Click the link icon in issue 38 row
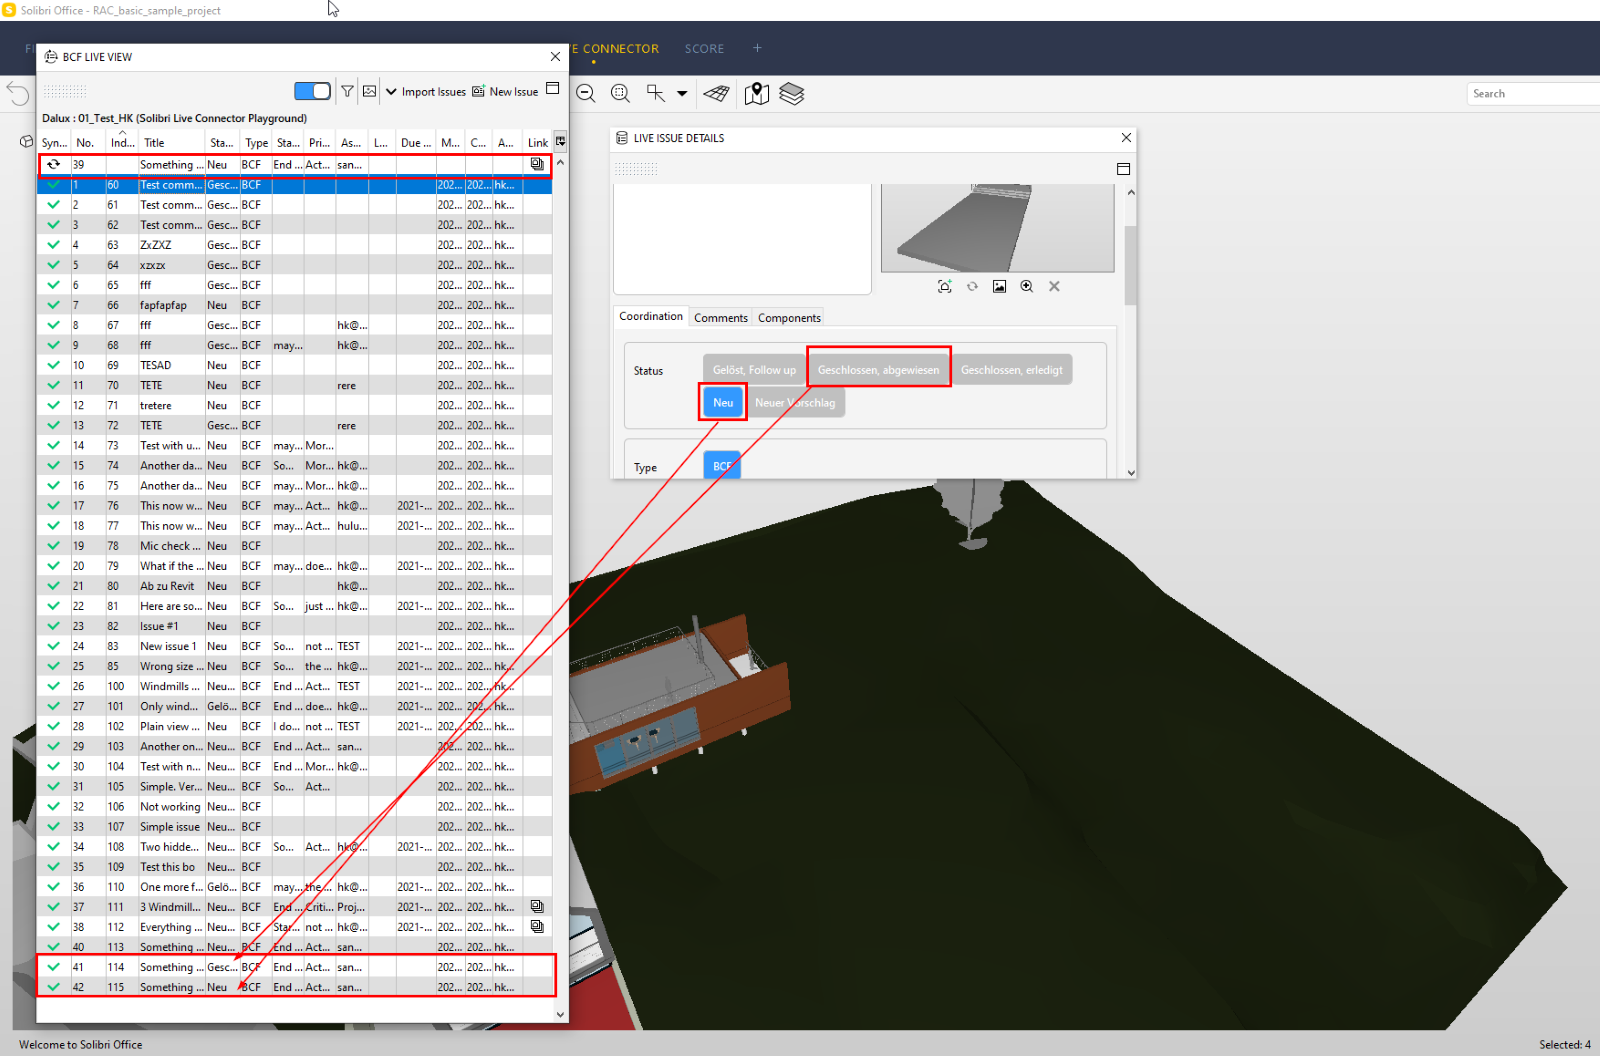Image resolution: width=1600 pixels, height=1056 pixels. point(537,926)
